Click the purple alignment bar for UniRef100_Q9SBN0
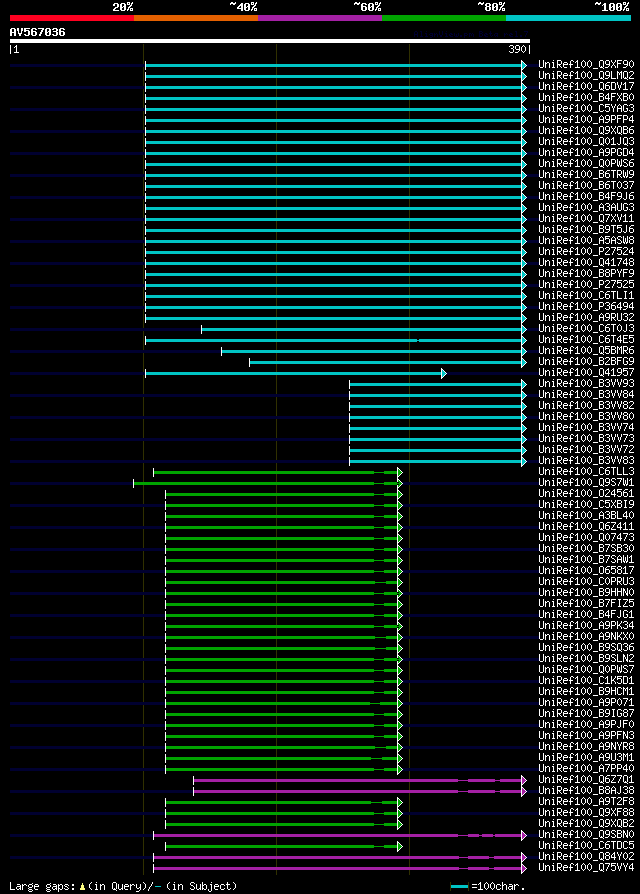The width and height of the screenshot is (640, 894). 340,835
